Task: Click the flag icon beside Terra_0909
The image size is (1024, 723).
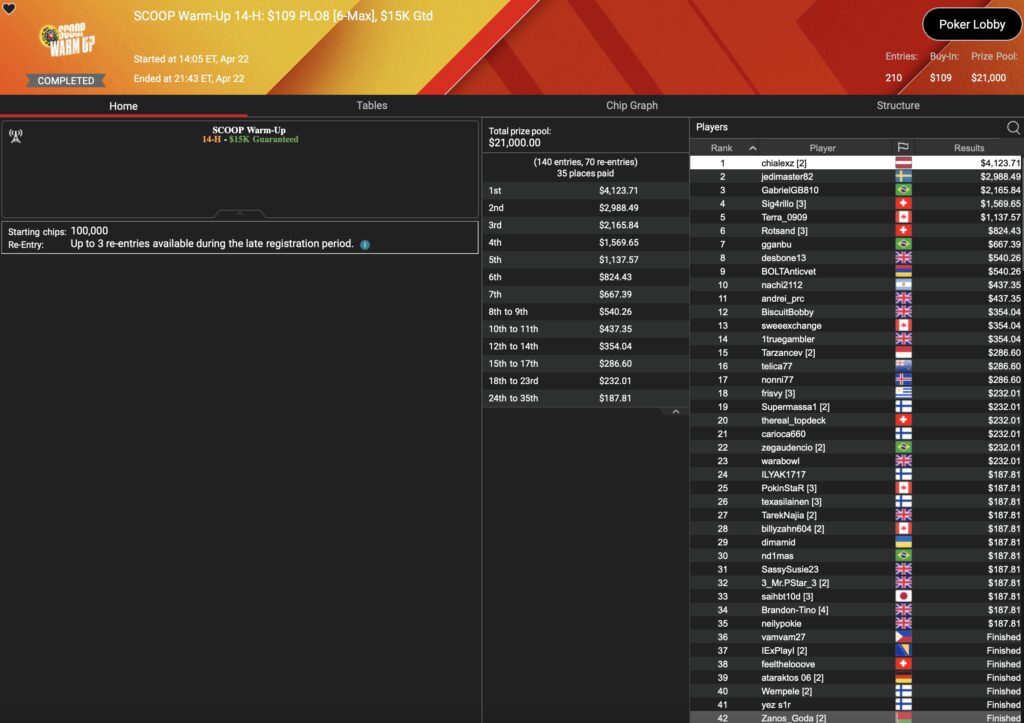Action: [903, 217]
